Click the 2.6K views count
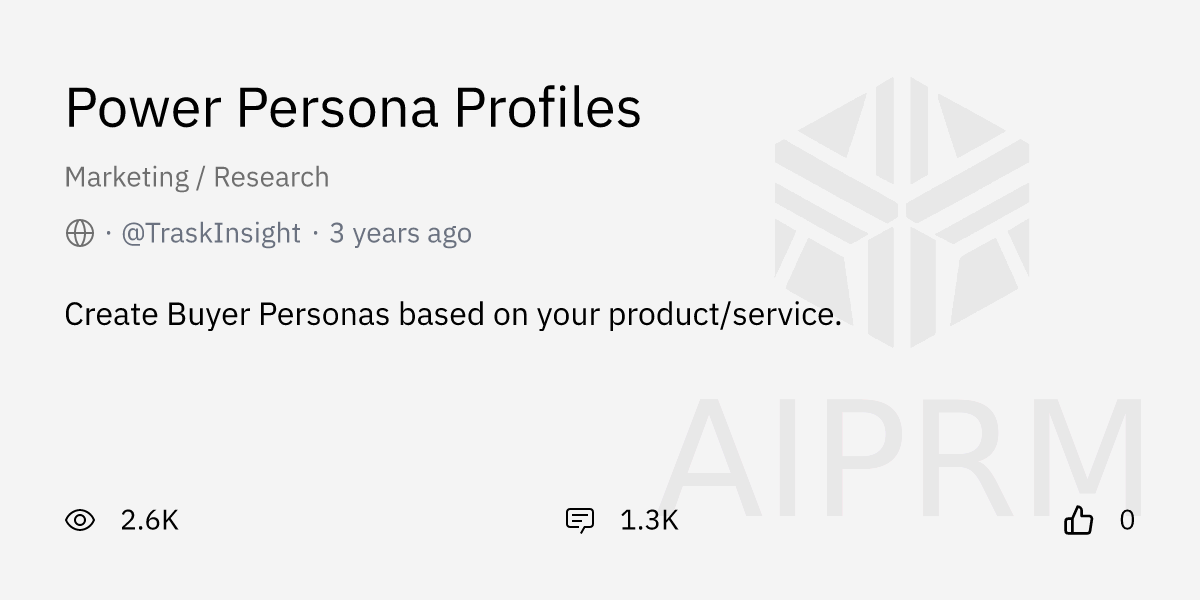The image size is (1200, 600). pos(149,520)
